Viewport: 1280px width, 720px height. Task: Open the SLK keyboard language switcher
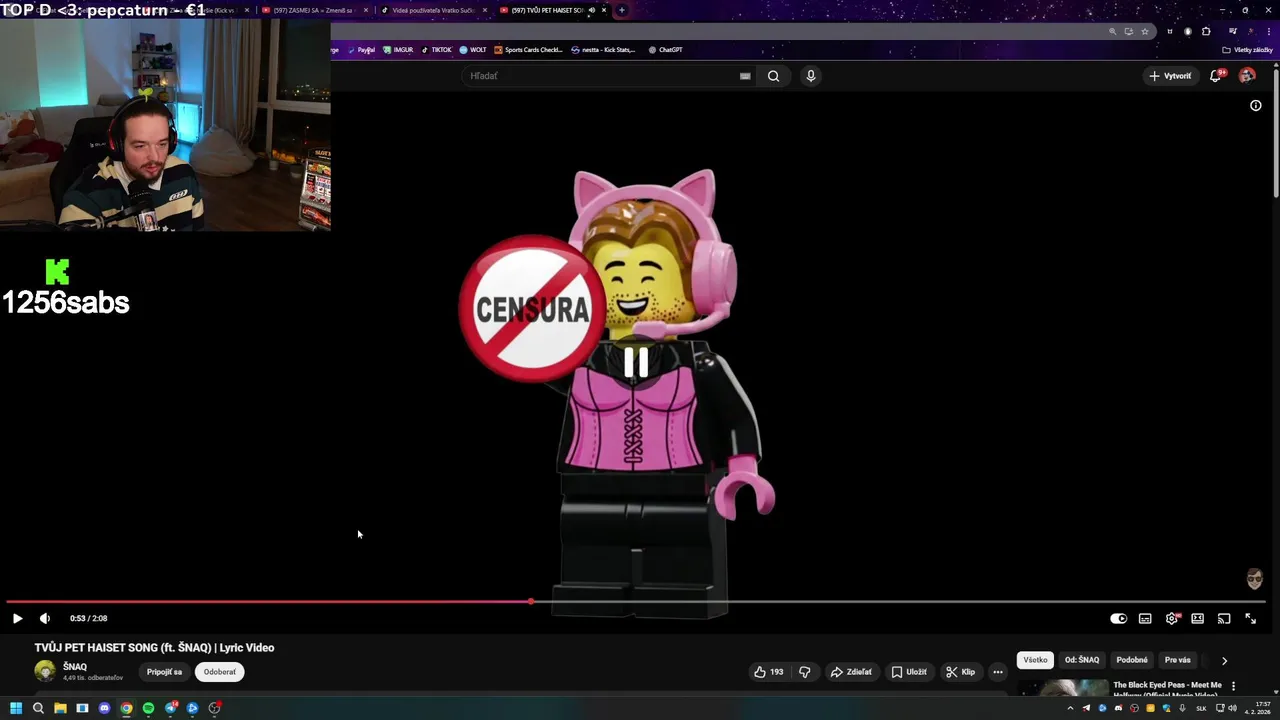1201,708
